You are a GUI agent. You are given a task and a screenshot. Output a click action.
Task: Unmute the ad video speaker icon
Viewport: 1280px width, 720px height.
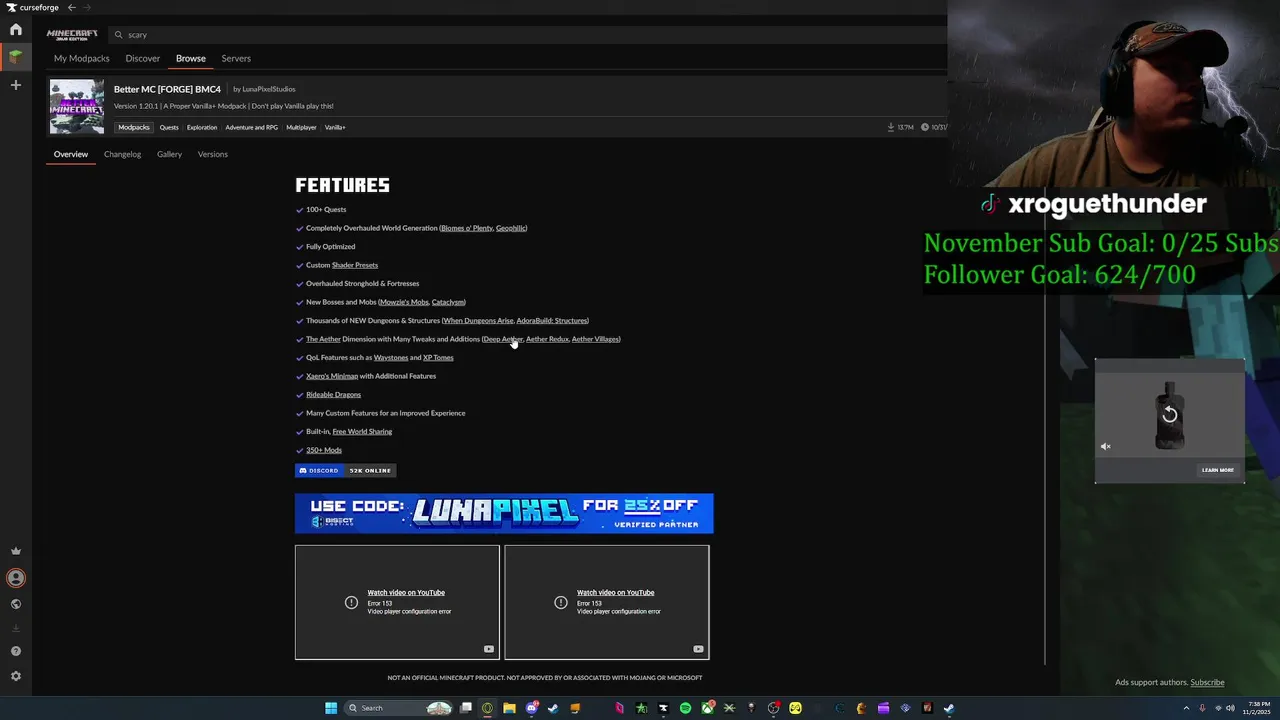pyautogui.click(x=1106, y=447)
